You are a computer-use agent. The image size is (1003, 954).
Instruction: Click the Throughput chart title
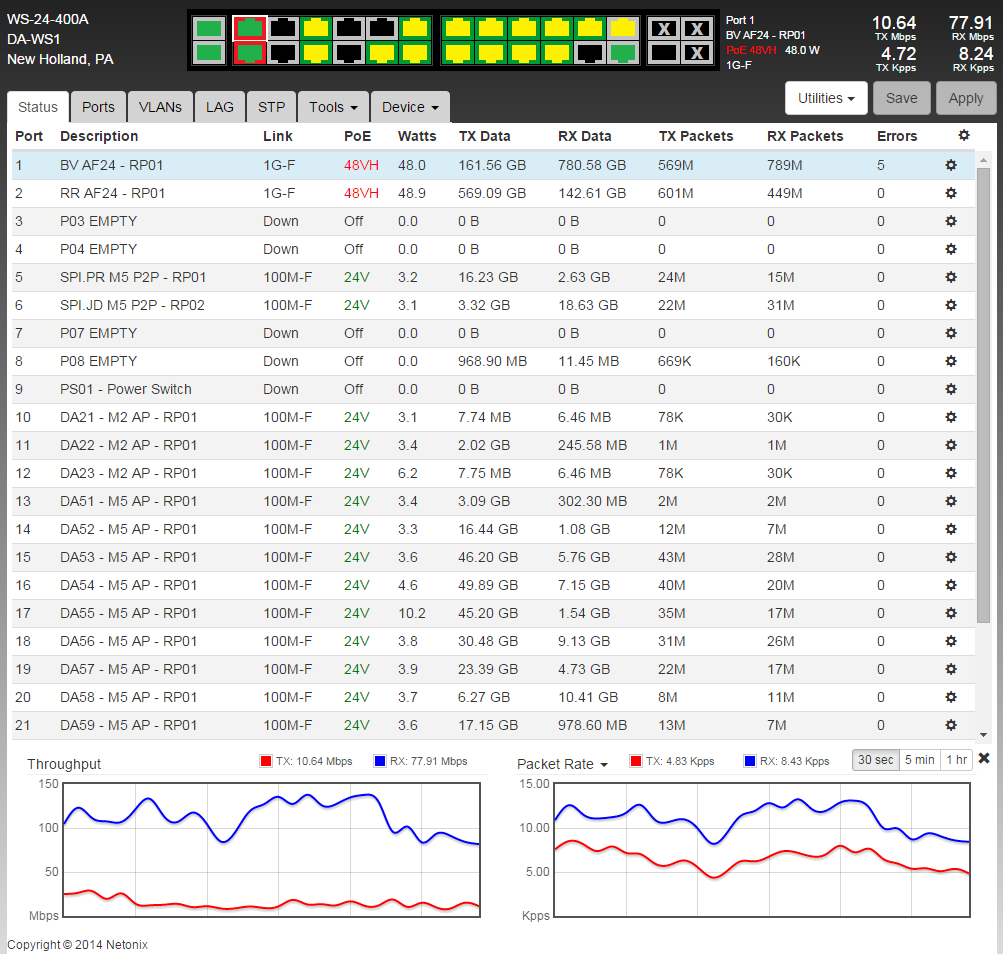(x=64, y=764)
